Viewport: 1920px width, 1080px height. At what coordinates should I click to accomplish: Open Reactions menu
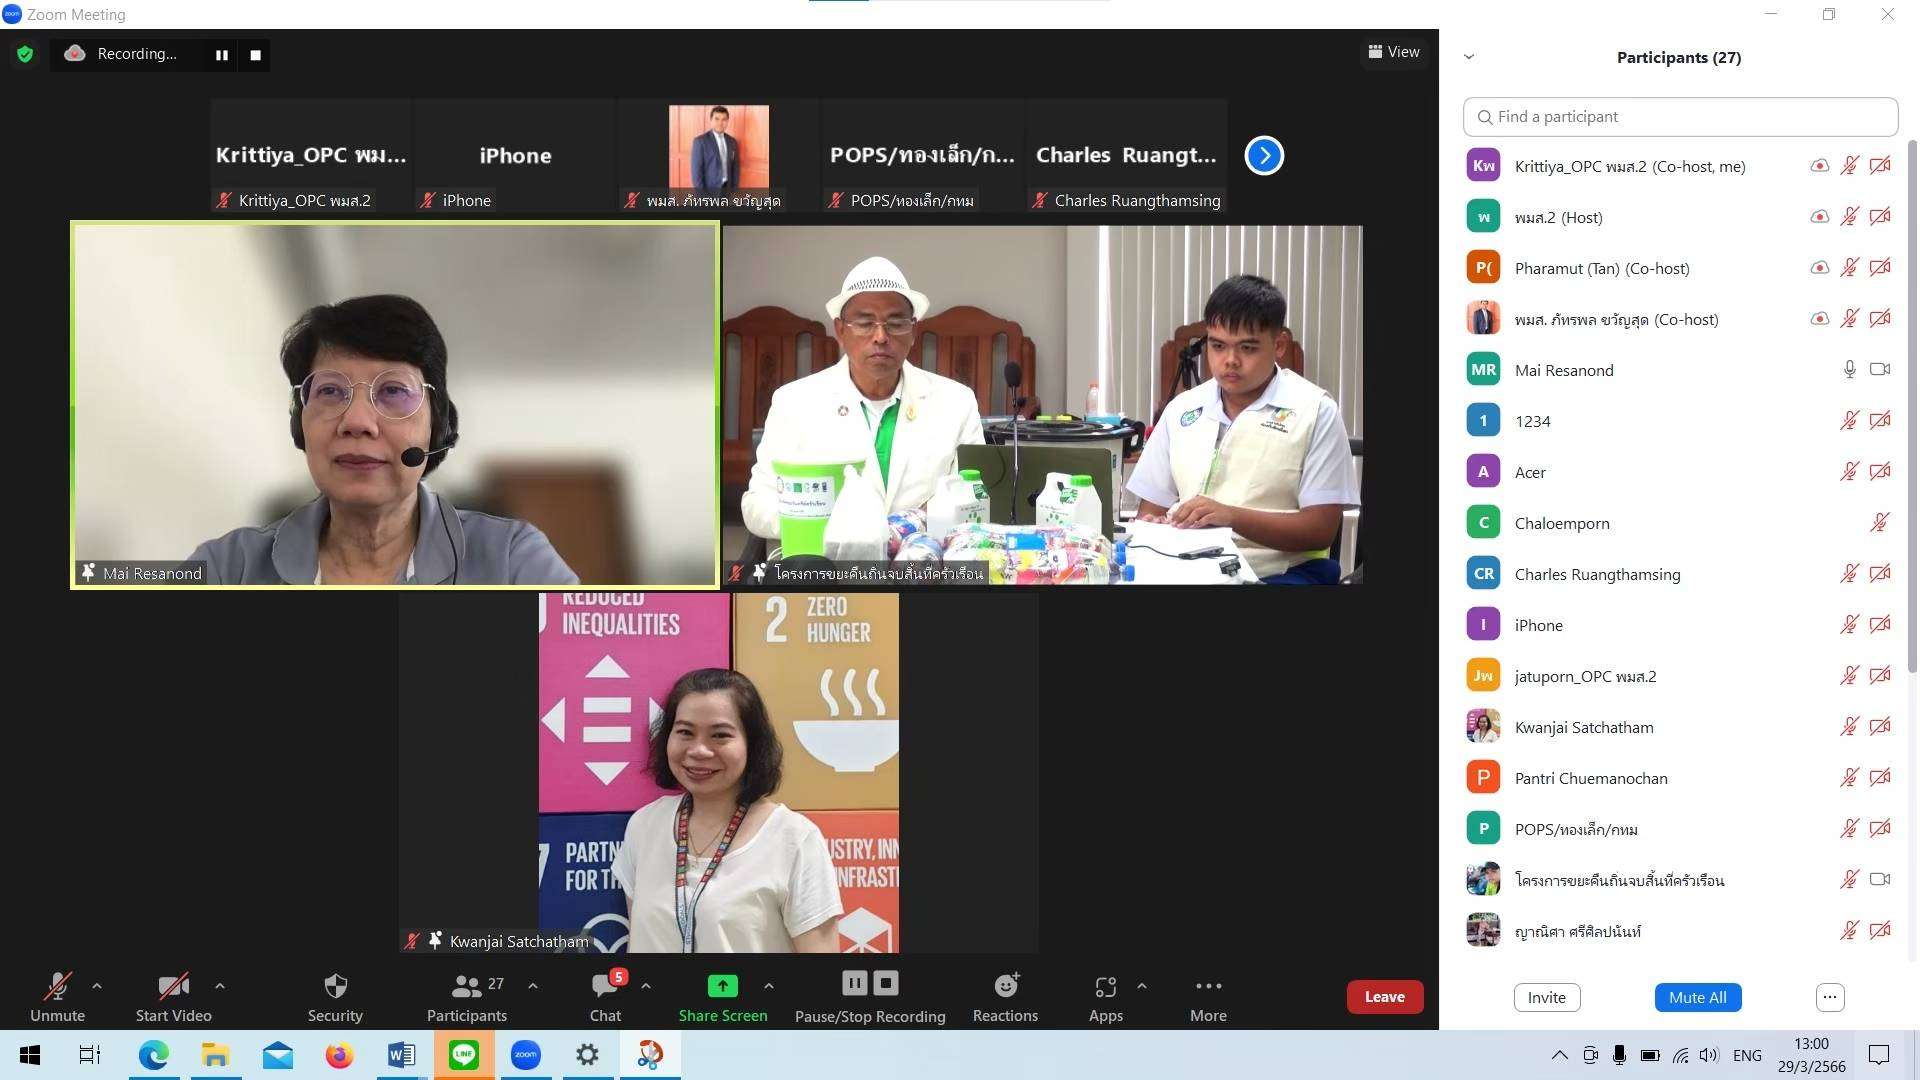(1005, 997)
